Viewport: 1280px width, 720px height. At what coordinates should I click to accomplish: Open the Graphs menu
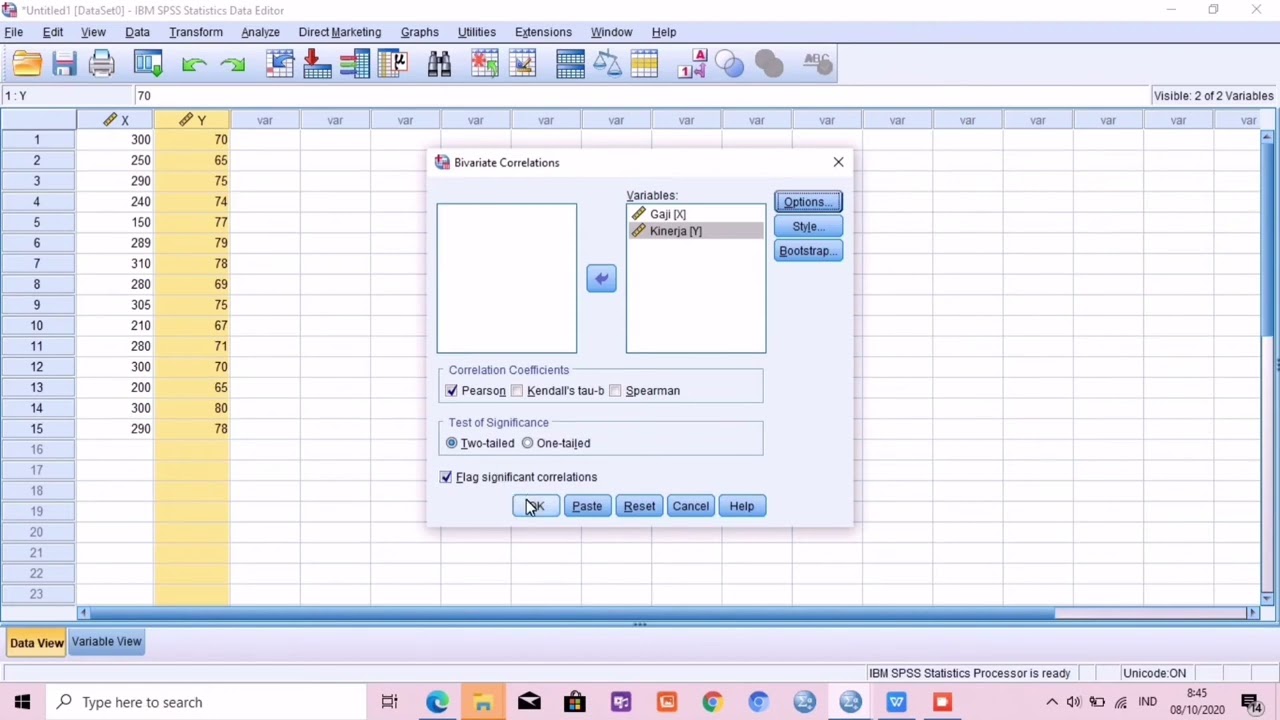coord(419,32)
